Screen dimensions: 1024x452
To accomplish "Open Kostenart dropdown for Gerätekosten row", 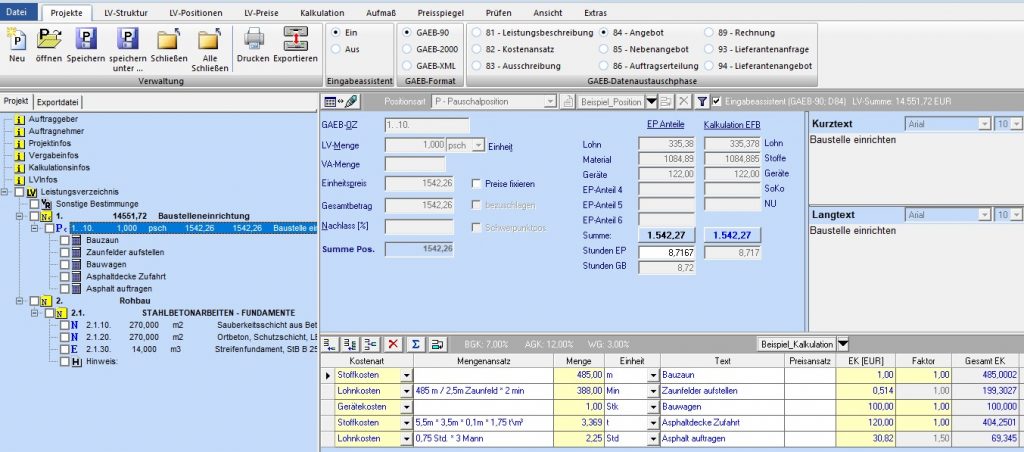I will (406, 406).
